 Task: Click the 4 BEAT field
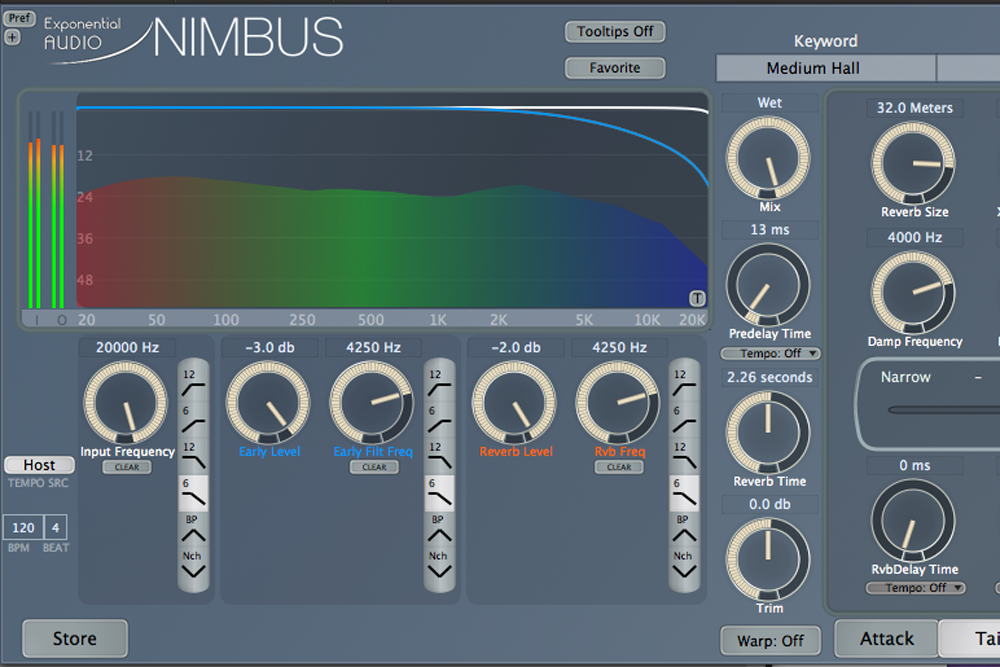[55, 528]
